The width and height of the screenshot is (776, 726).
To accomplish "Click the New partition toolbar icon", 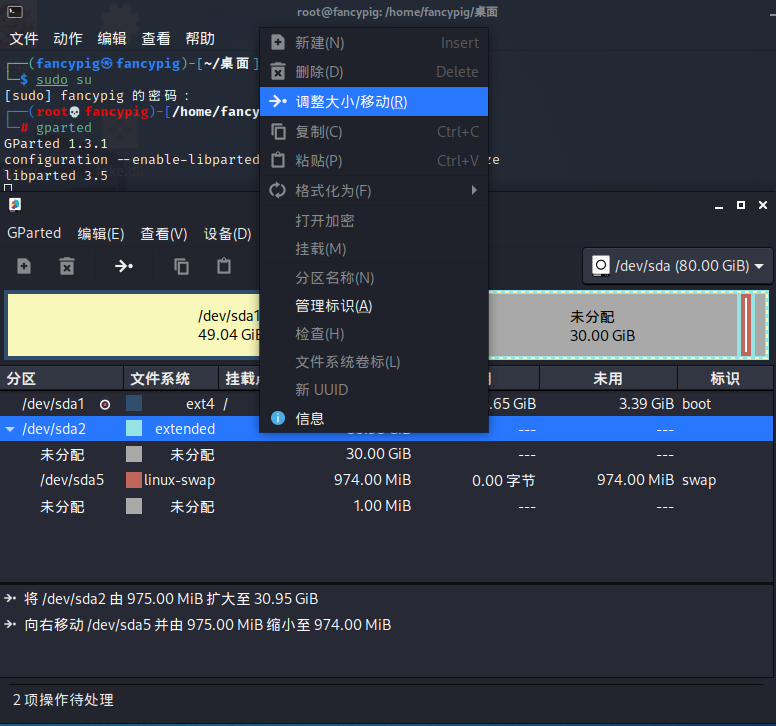I will (x=24, y=266).
